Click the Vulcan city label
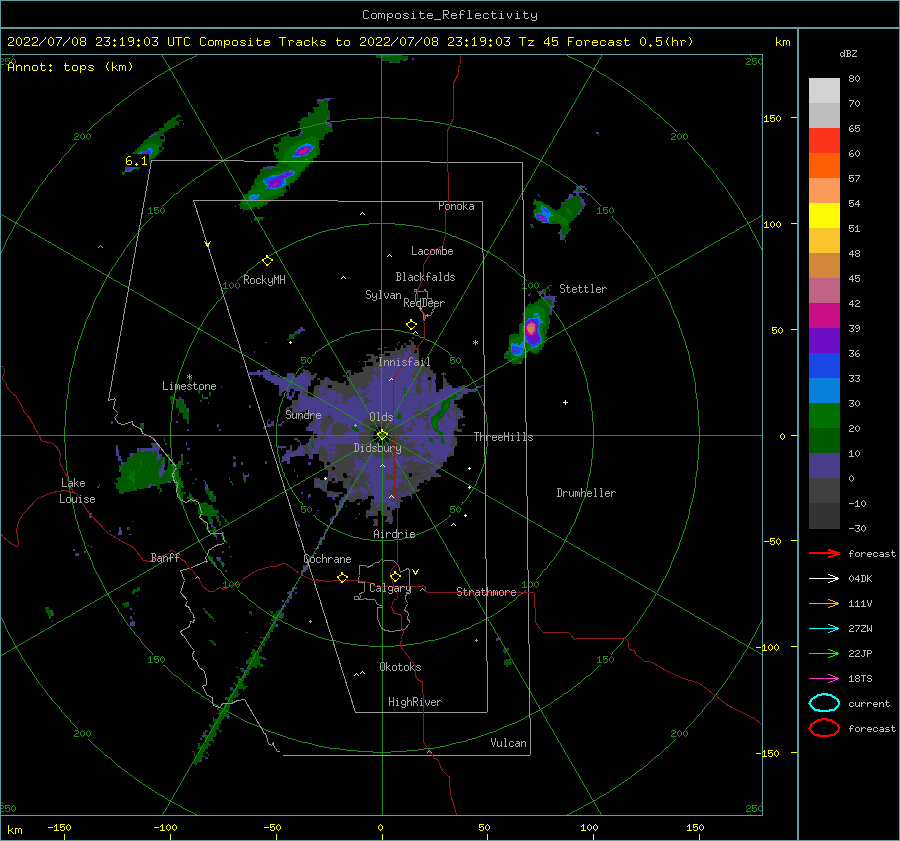The image size is (900, 841). tap(509, 743)
